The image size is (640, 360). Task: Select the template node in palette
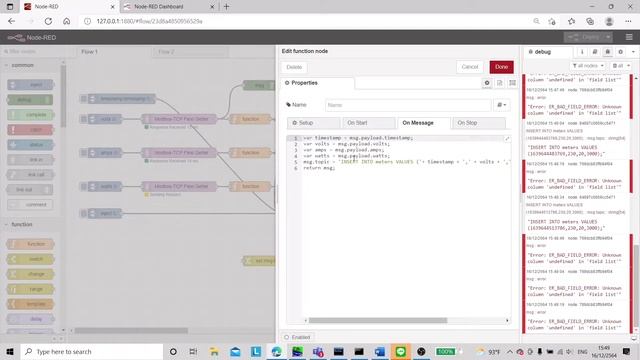coord(30,304)
